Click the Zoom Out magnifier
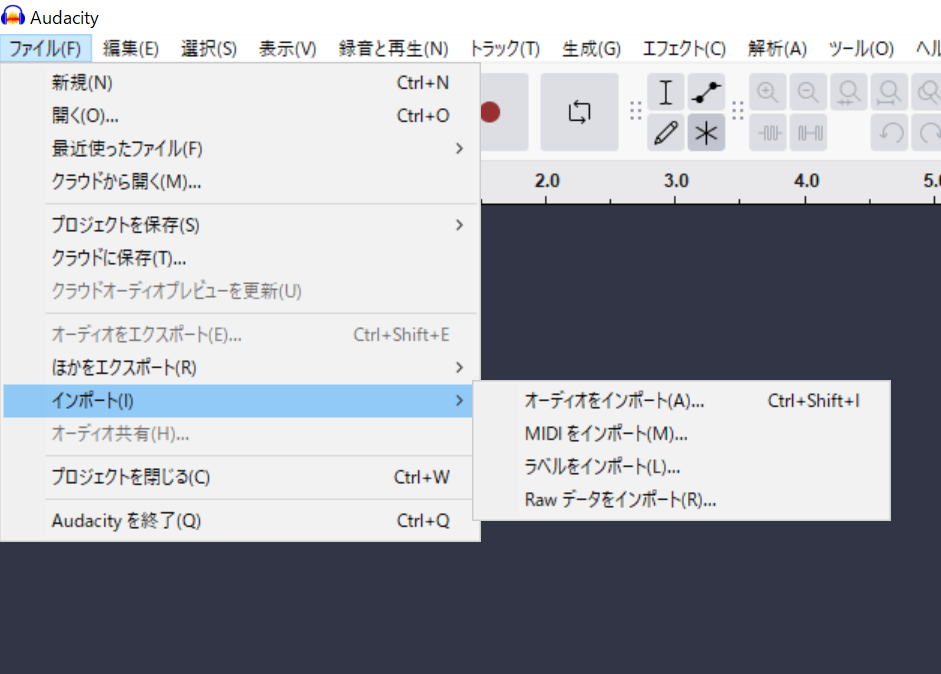The height and width of the screenshot is (674, 941). (x=808, y=92)
